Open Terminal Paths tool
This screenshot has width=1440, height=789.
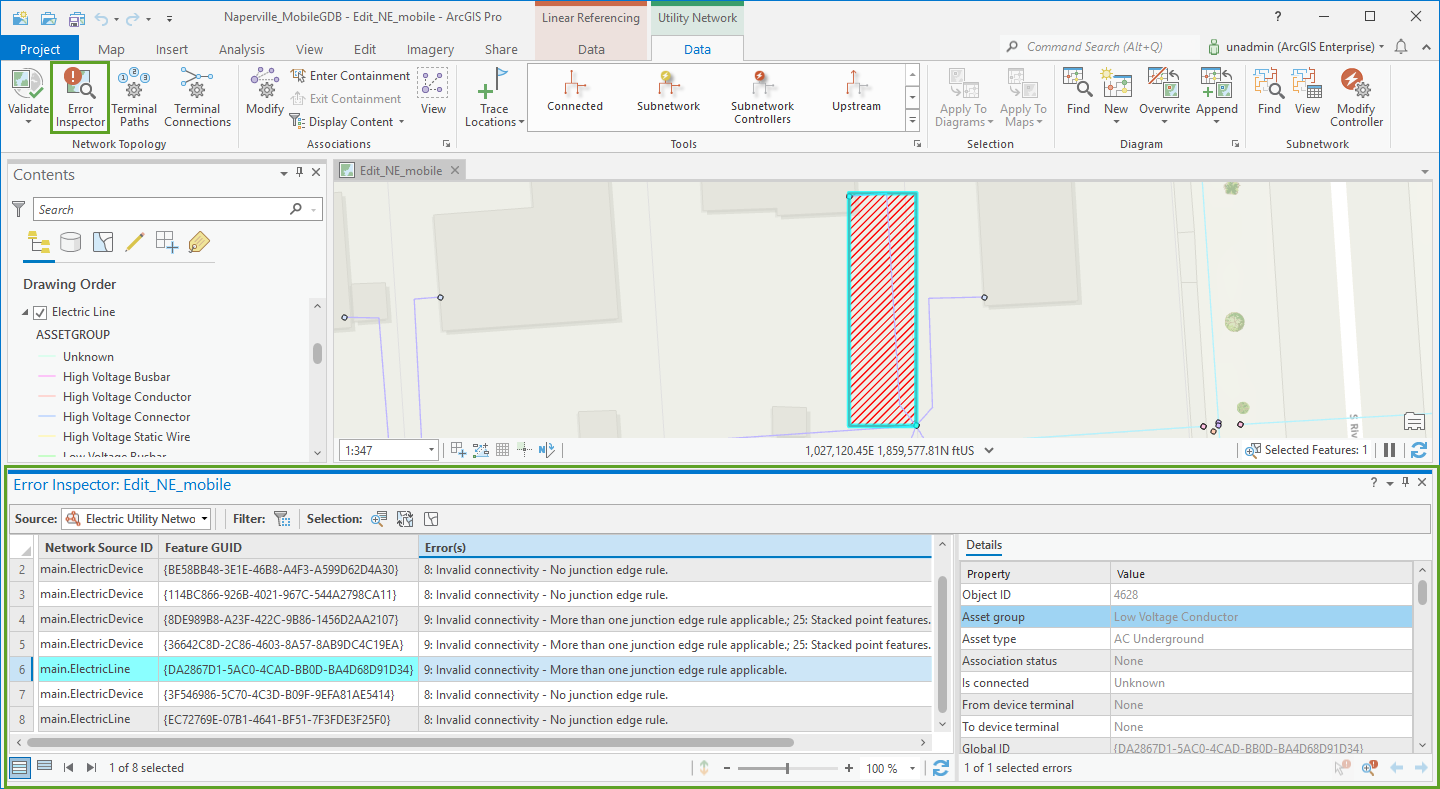(x=134, y=97)
